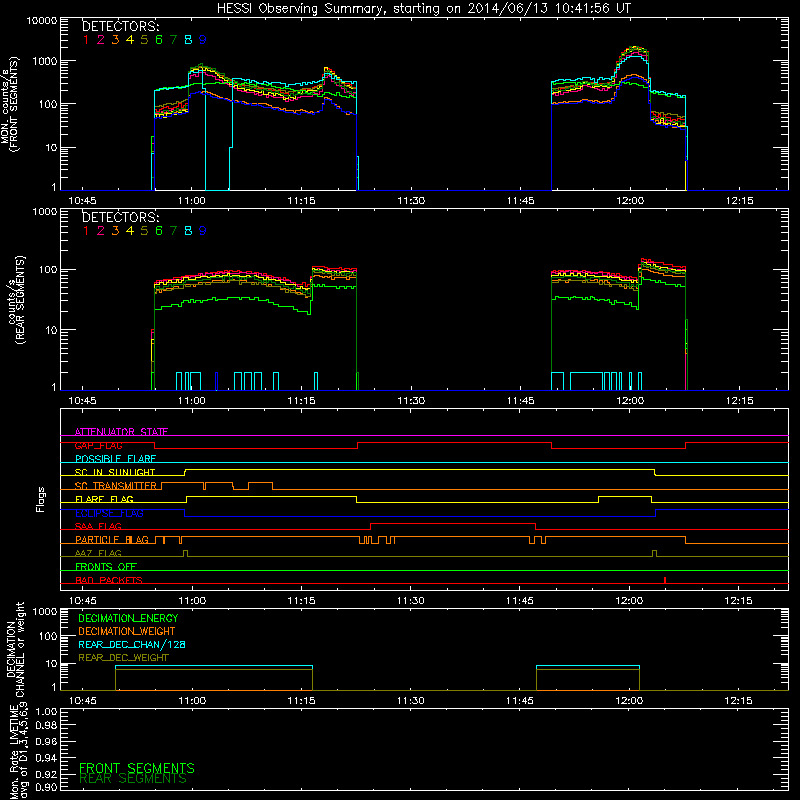
Task: Click the red BAD_PACKETS tick mark near 12:05
Action: point(665,580)
